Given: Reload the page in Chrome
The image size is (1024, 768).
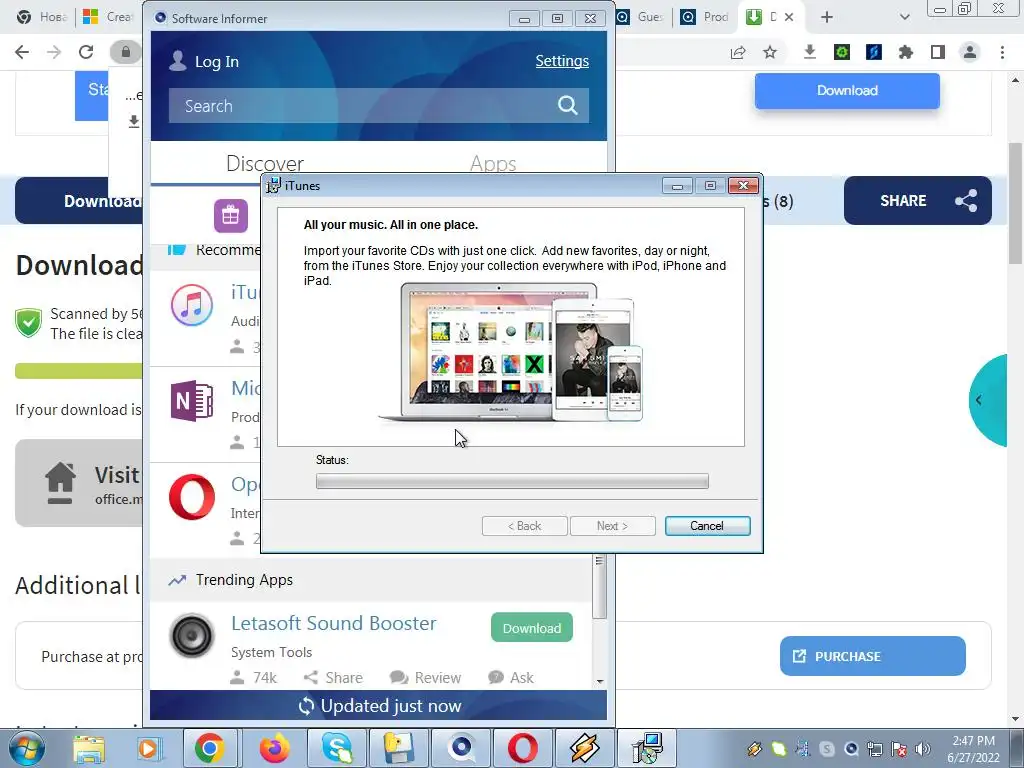Looking at the screenshot, I should tap(86, 52).
